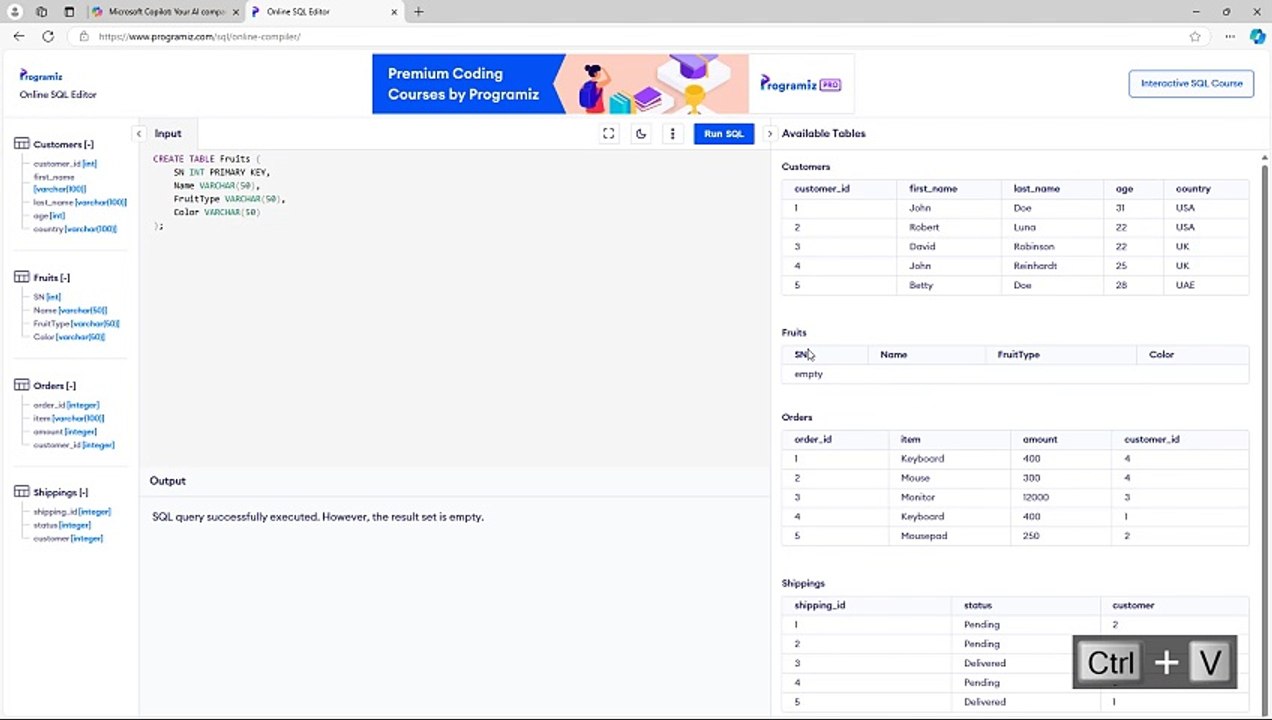
Task: Click FruitType field in sidebar
Action: [76, 323]
